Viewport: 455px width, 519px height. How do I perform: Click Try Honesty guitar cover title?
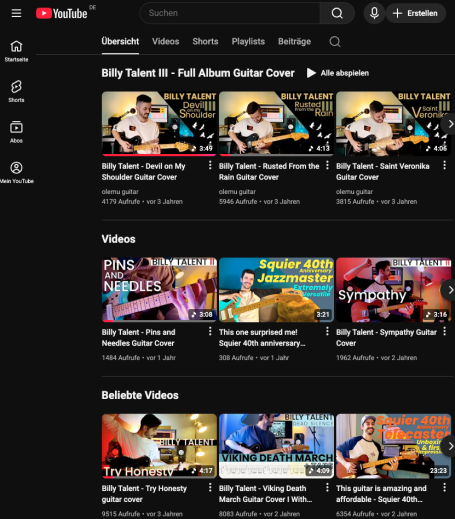point(144,494)
